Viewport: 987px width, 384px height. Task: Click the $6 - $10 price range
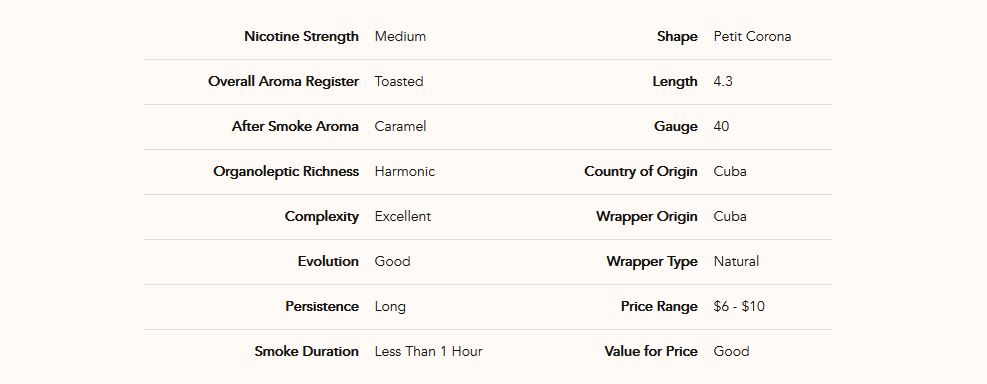click(740, 307)
